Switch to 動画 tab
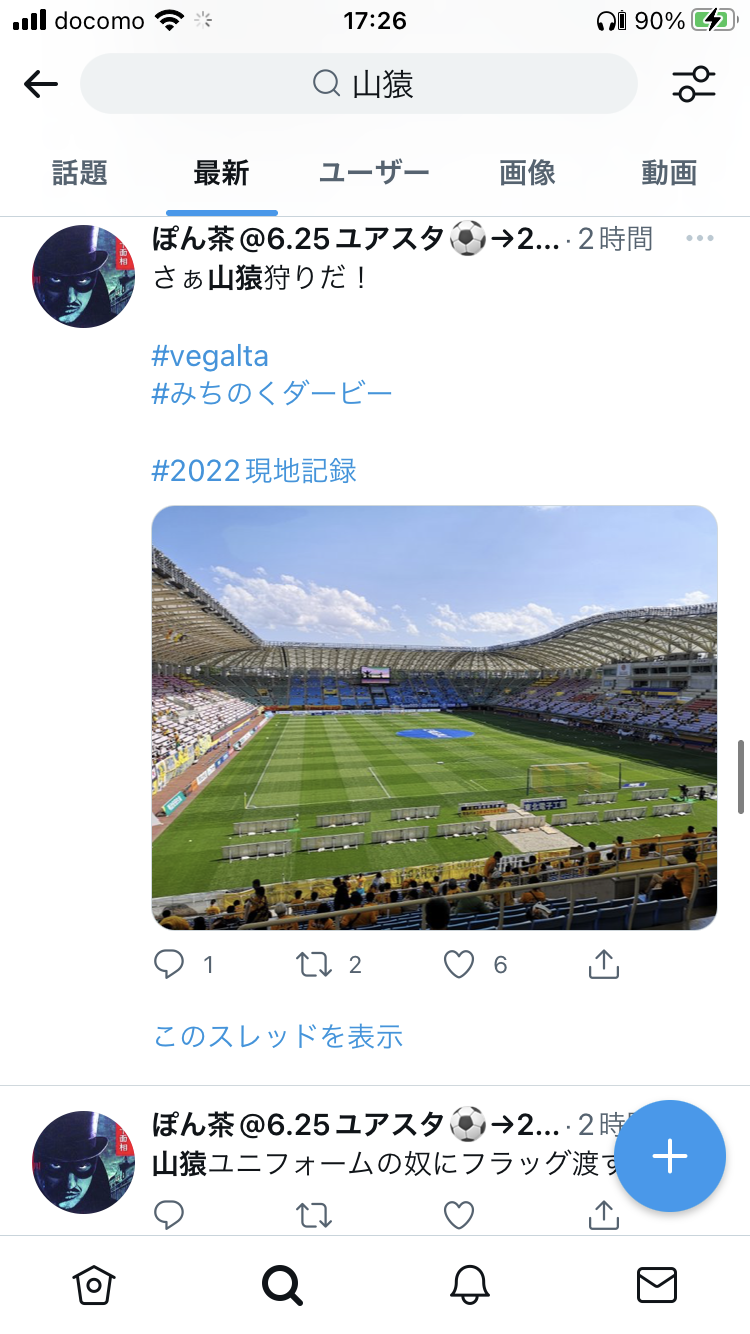The image size is (750, 1334). pyautogui.click(x=668, y=173)
